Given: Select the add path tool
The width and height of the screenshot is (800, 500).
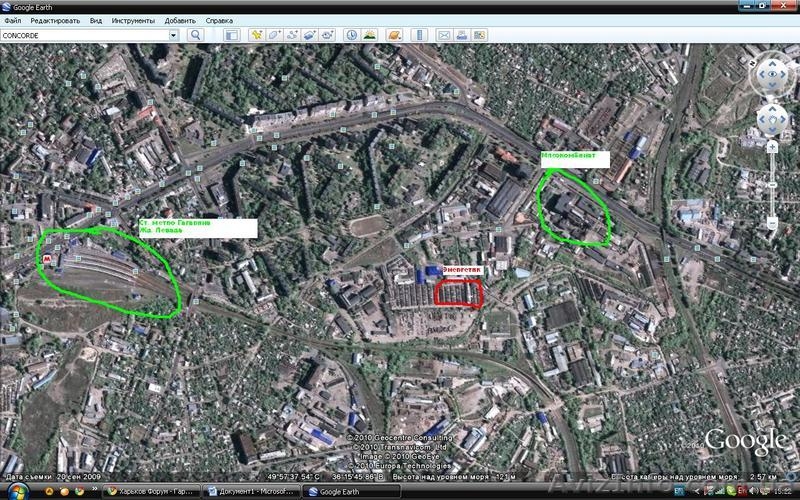Looking at the screenshot, I should 292,35.
